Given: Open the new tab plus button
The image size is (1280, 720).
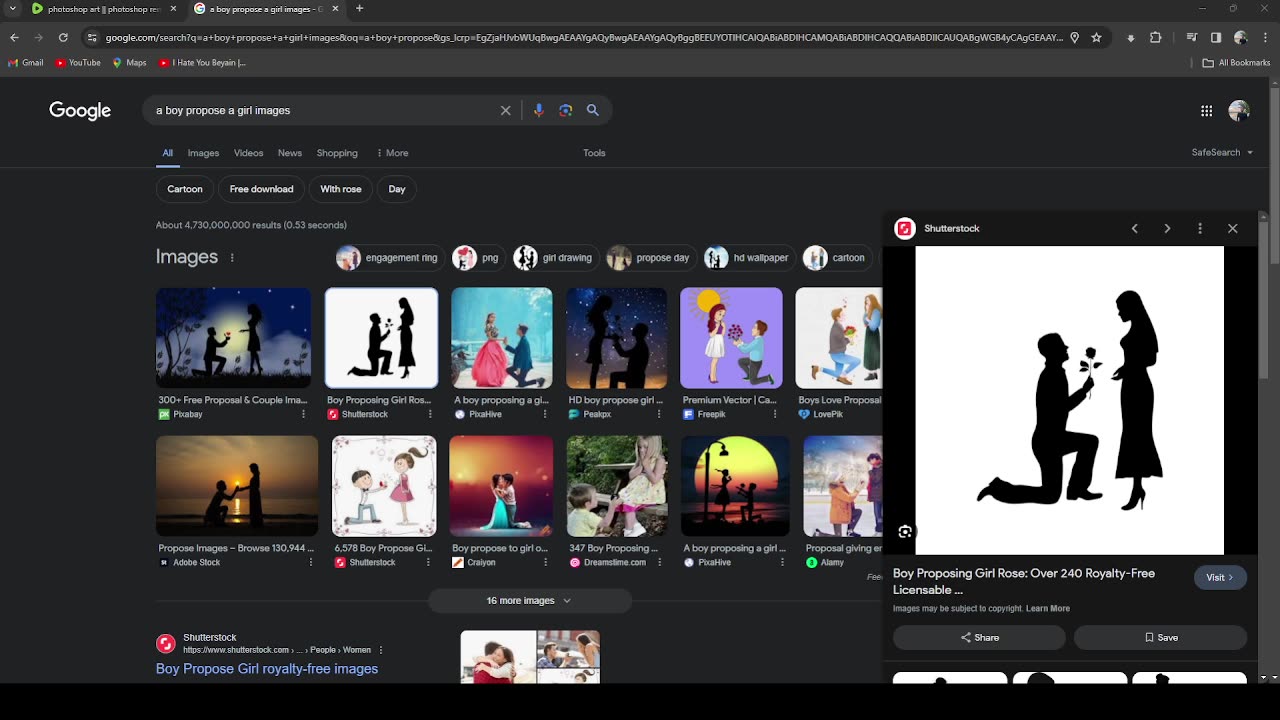Looking at the screenshot, I should (x=359, y=9).
